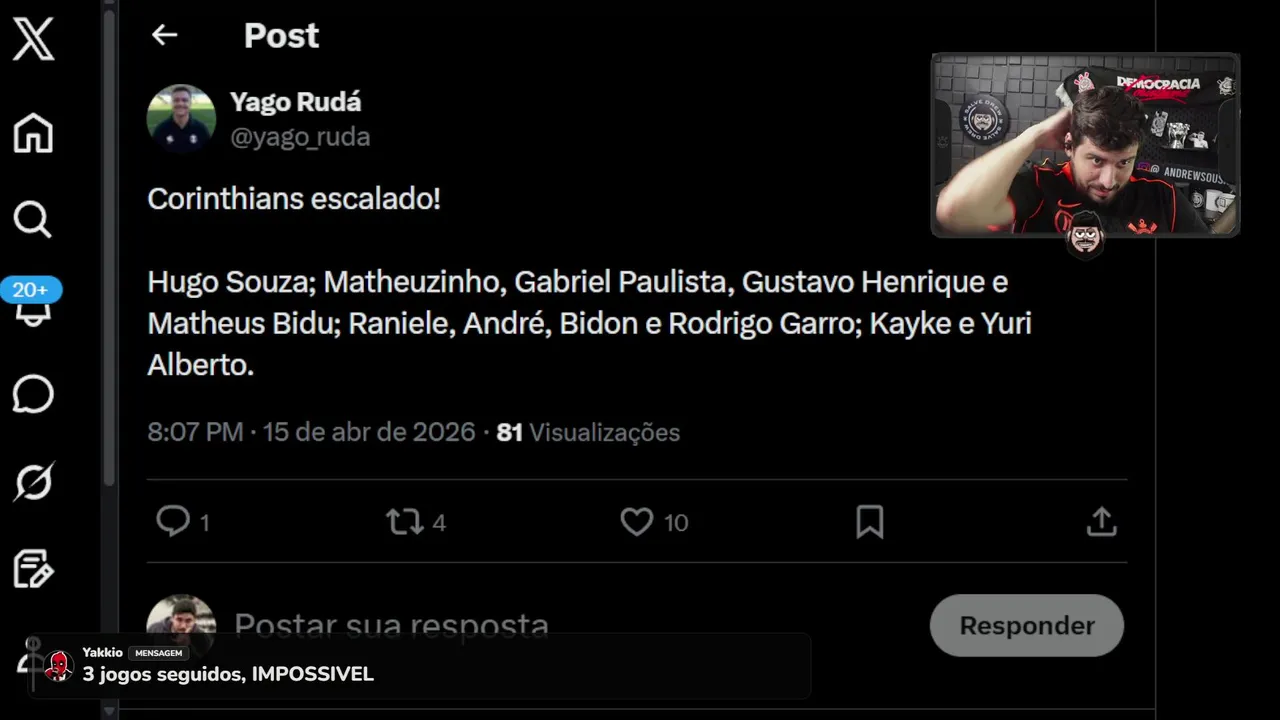This screenshot has height=720, width=1280.
Task: Open the lists/compose note icon in sidebar
Action: [x=33, y=569]
